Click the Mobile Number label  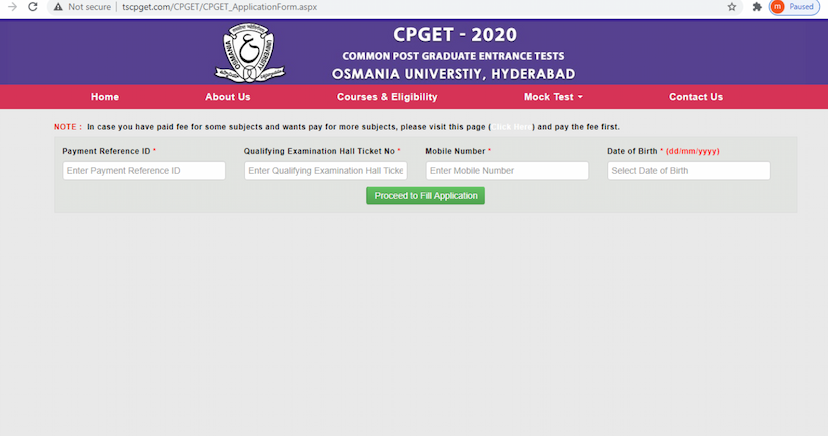(x=455, y=151)
